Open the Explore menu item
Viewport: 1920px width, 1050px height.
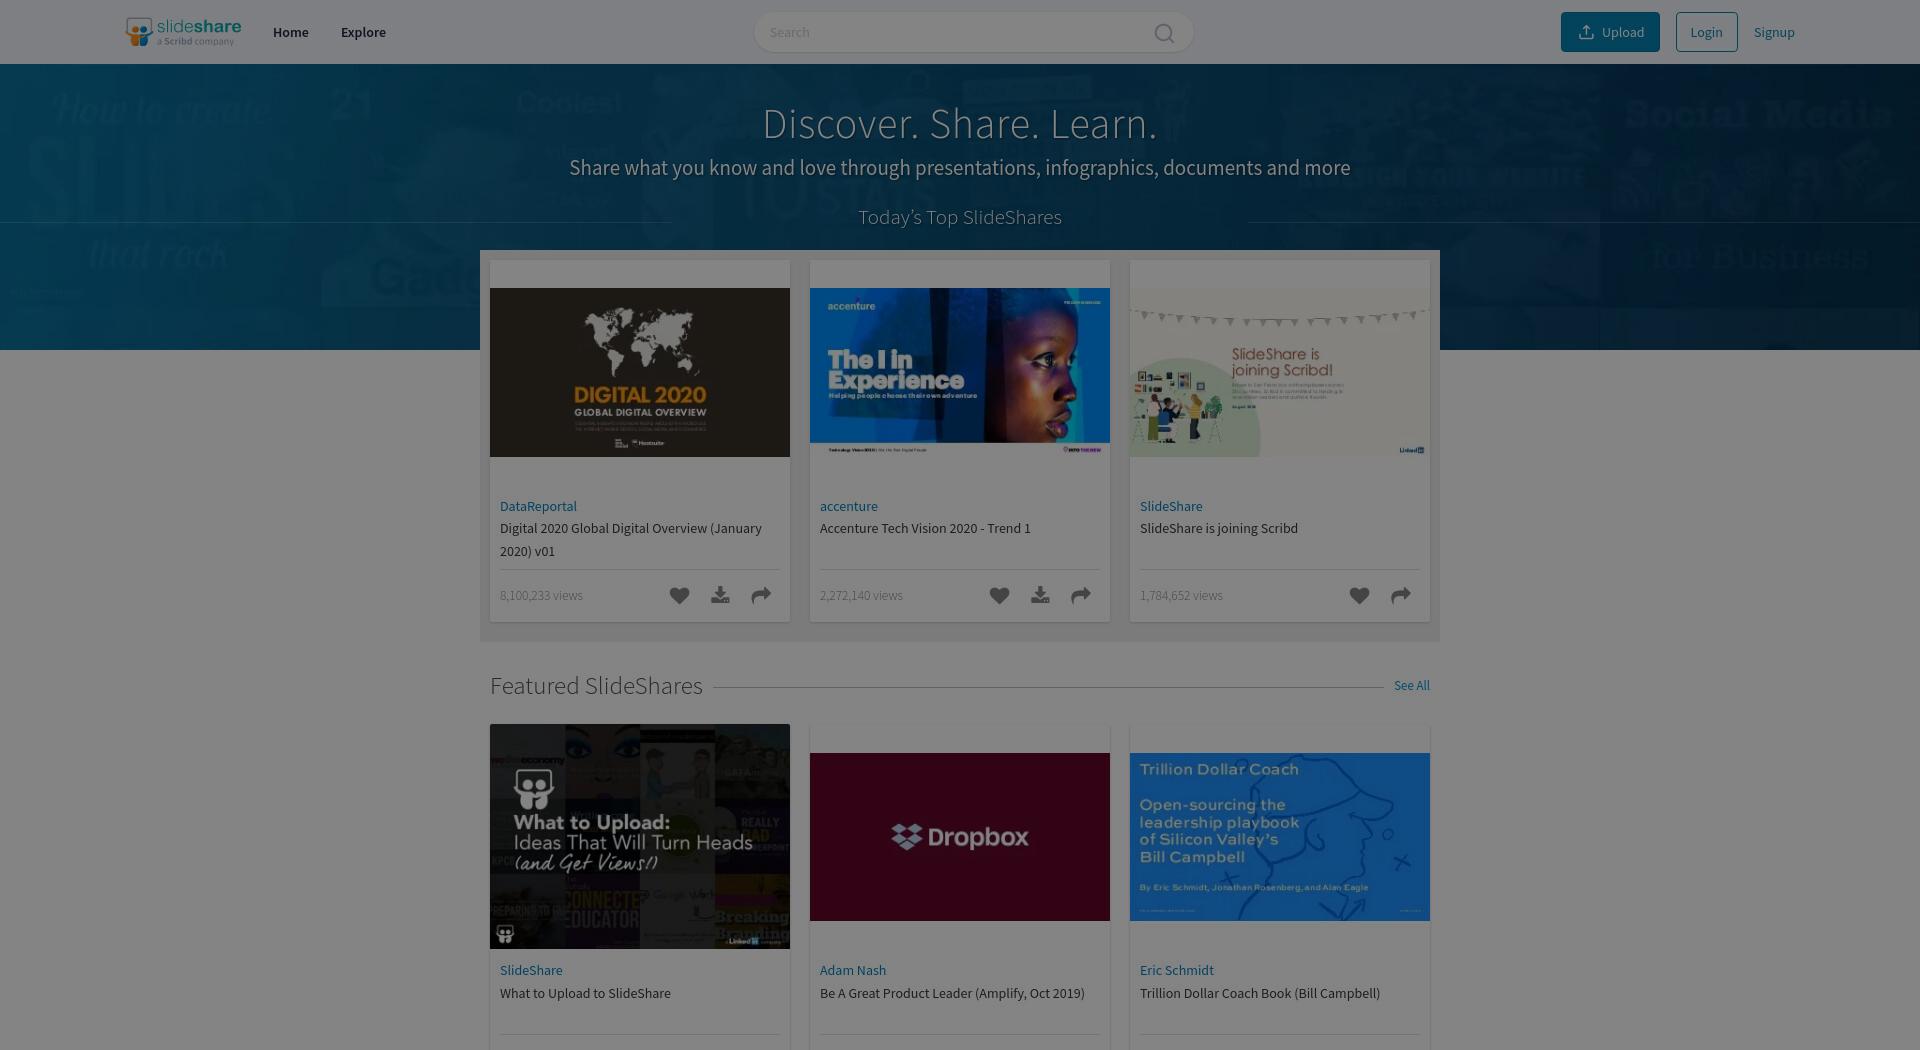pyautogui.click(x=363, y=32)
